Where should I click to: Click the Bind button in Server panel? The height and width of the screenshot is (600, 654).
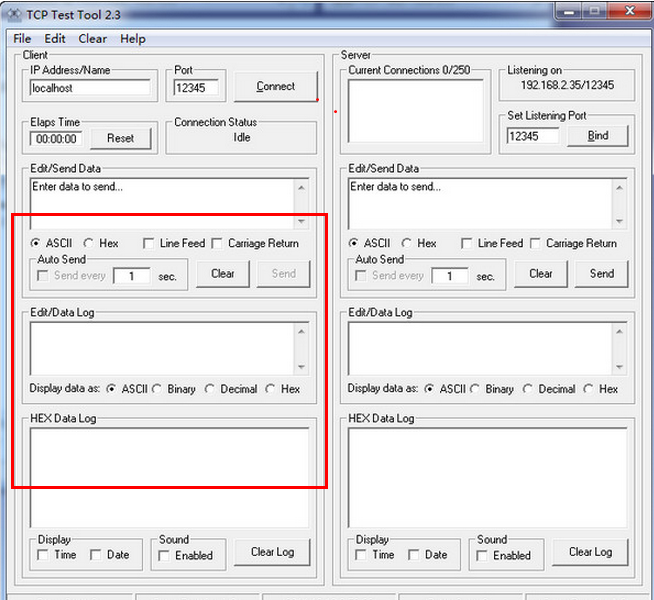pos(597,136)
